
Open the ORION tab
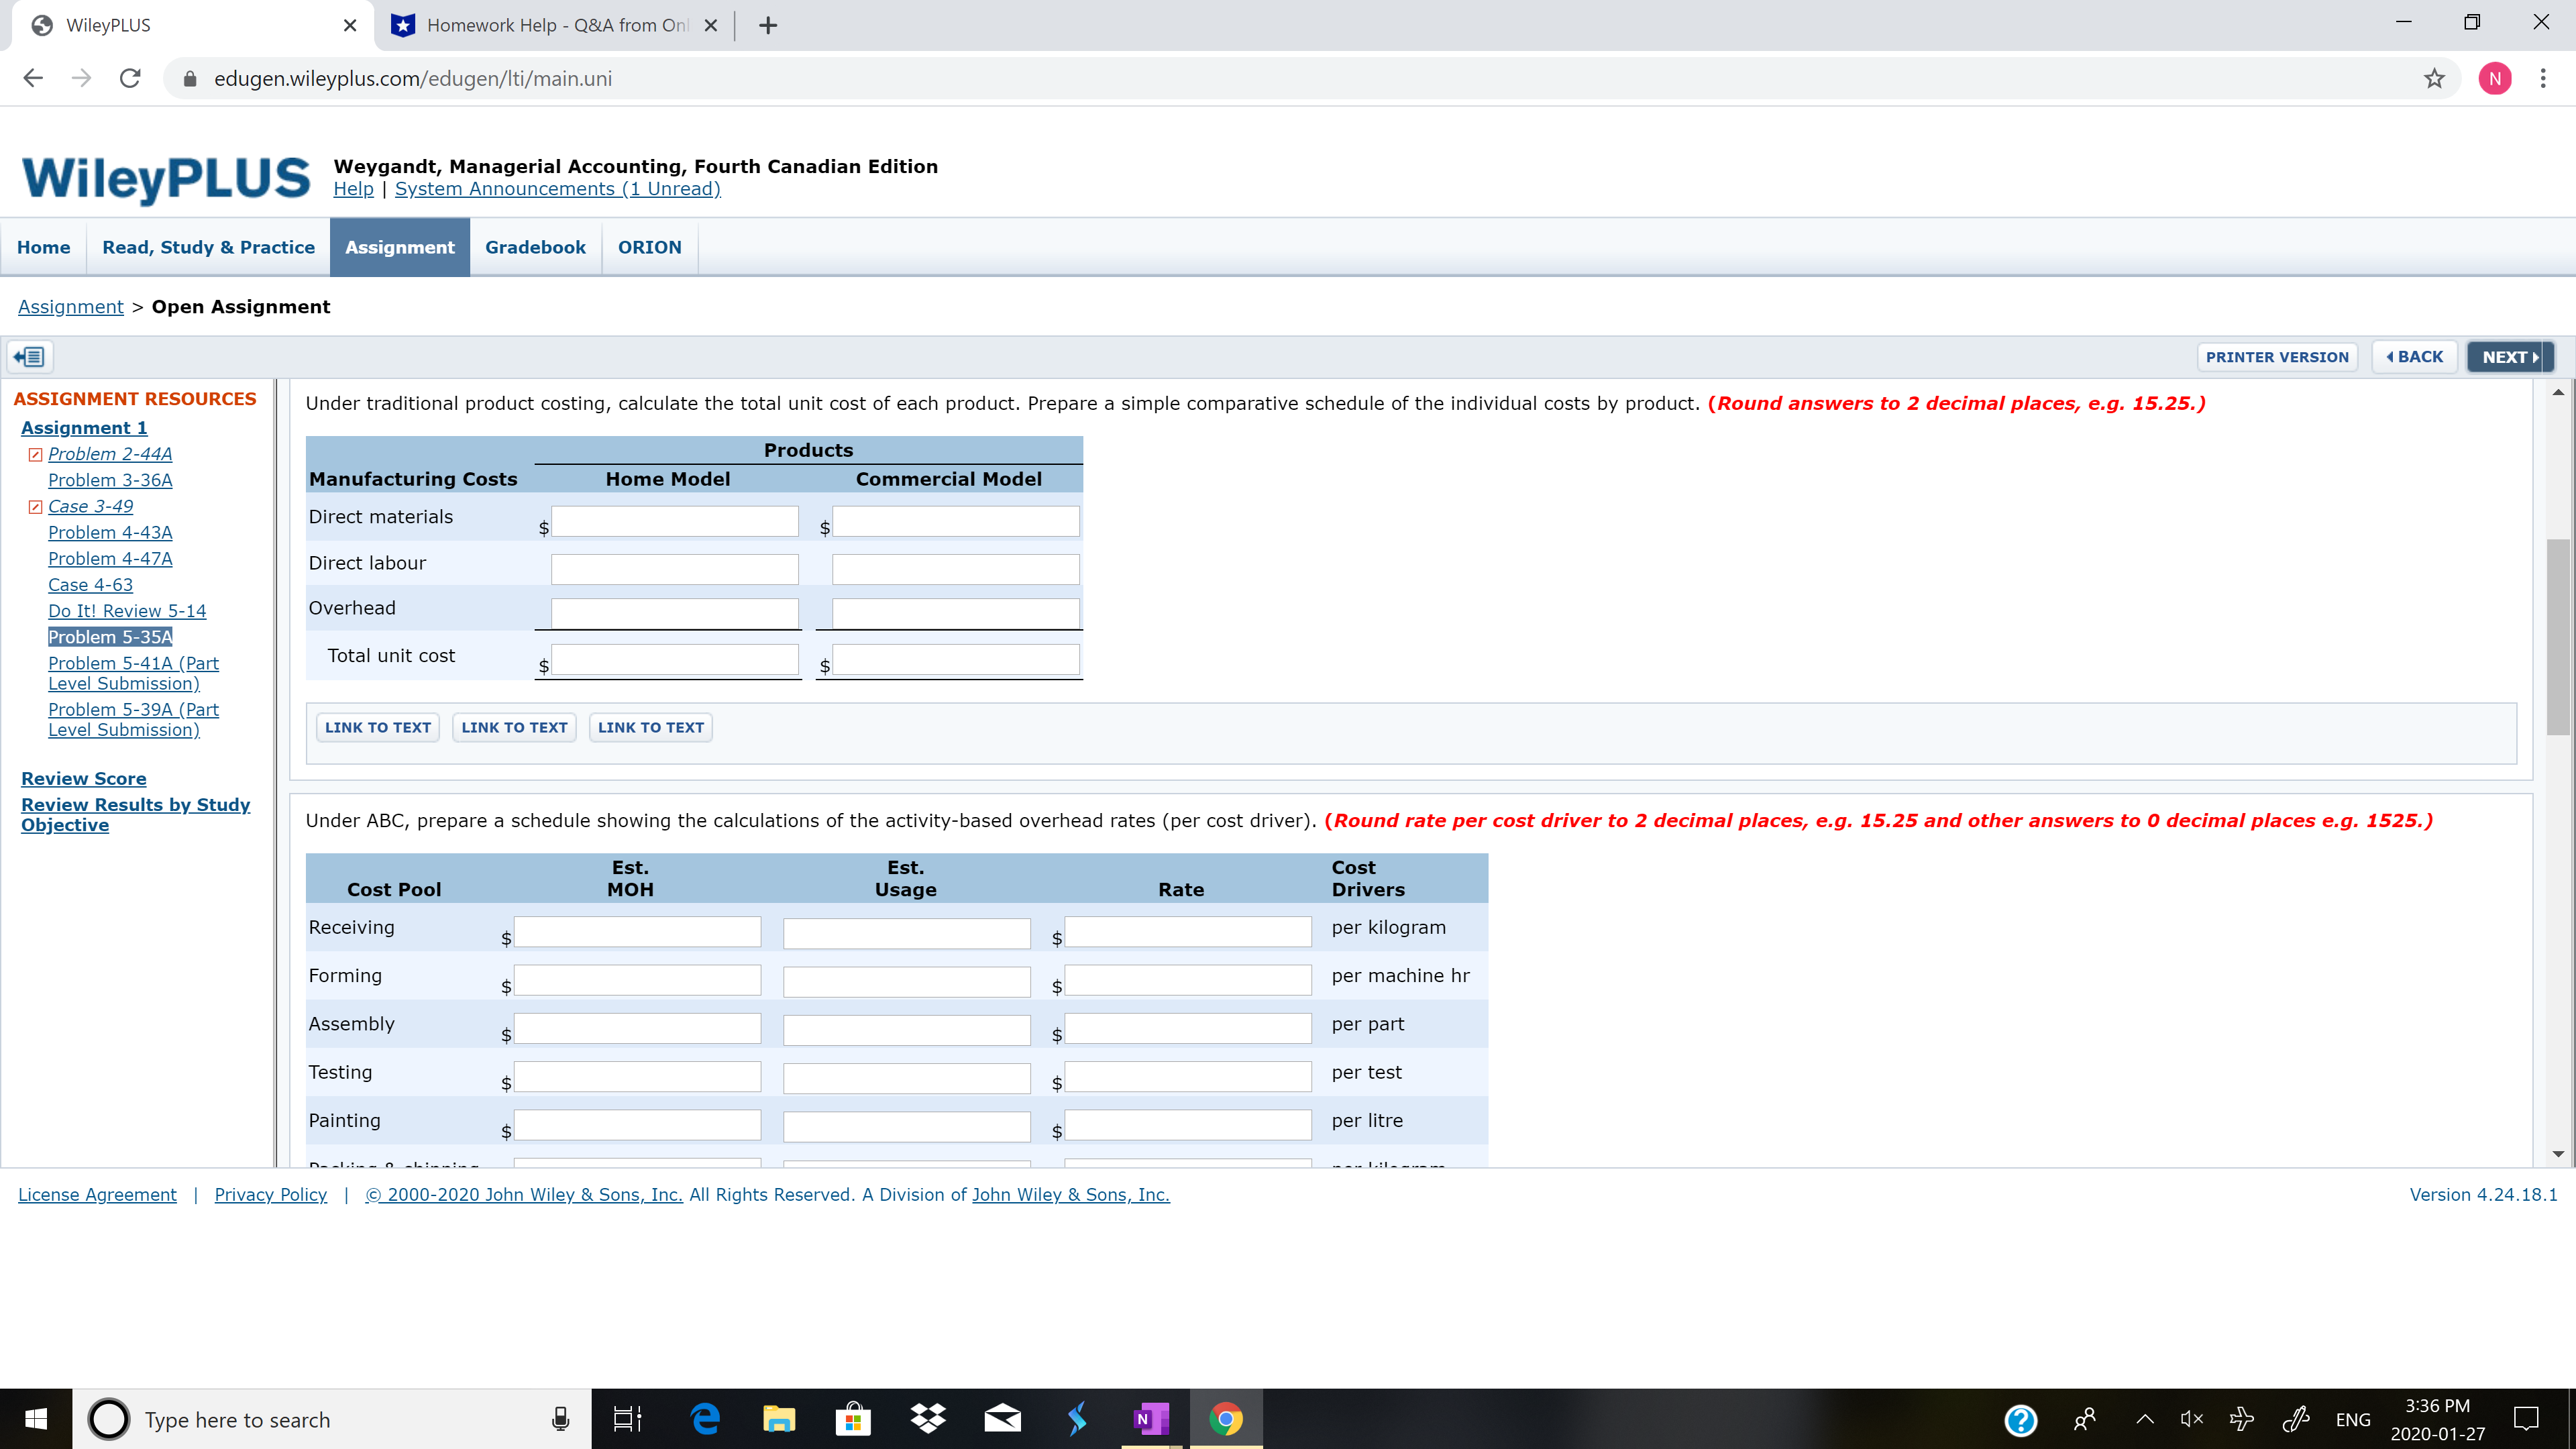[x=649, y=247]
